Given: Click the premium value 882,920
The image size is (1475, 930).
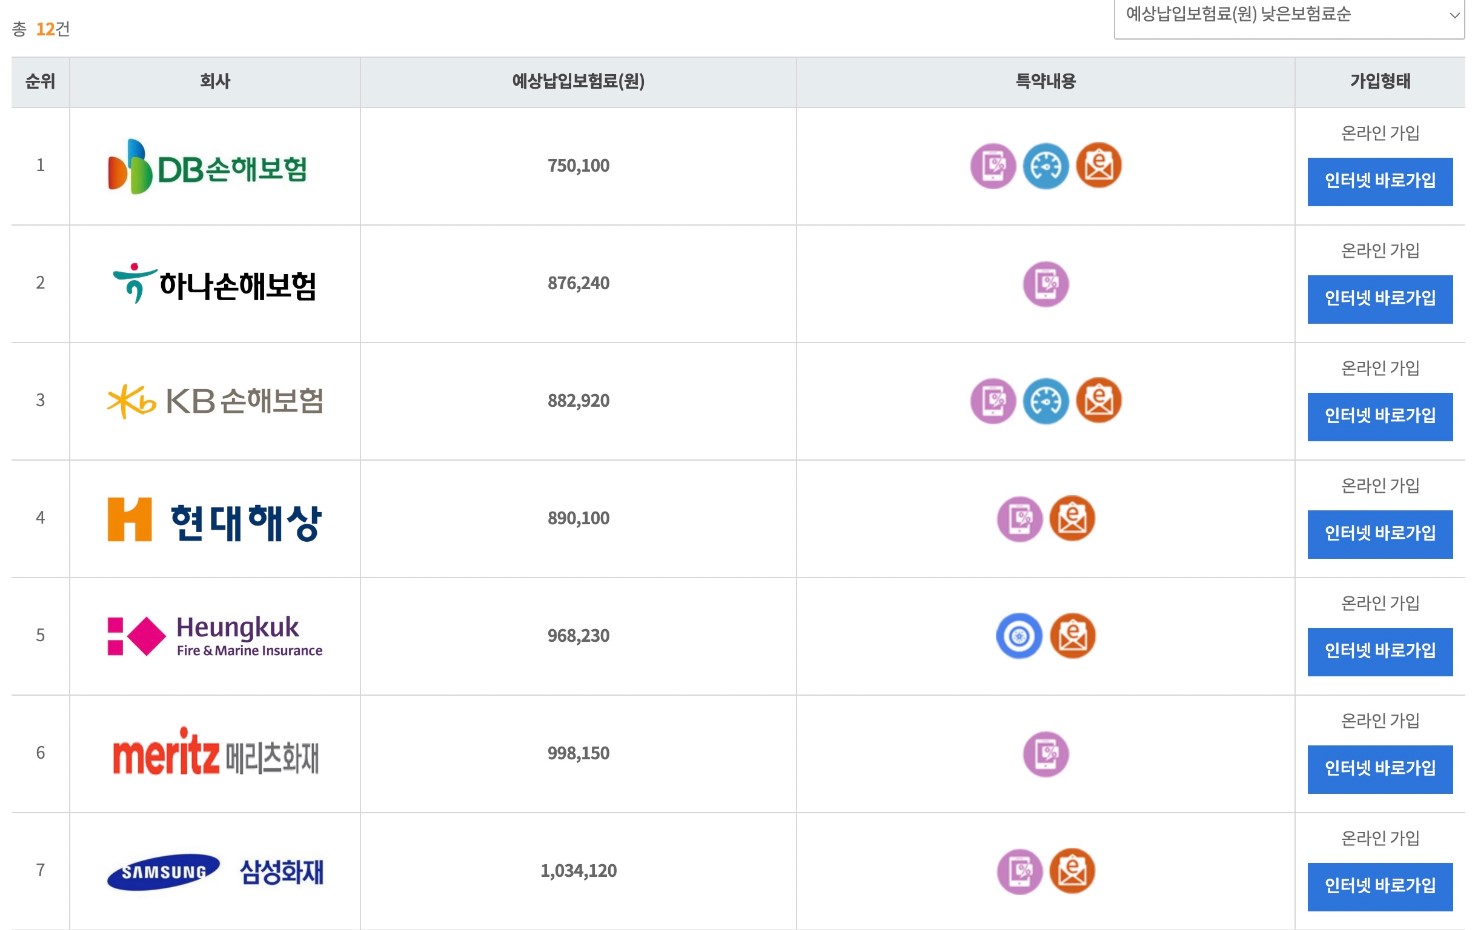Looking at the screenshot, I should (x=578, y=401).
